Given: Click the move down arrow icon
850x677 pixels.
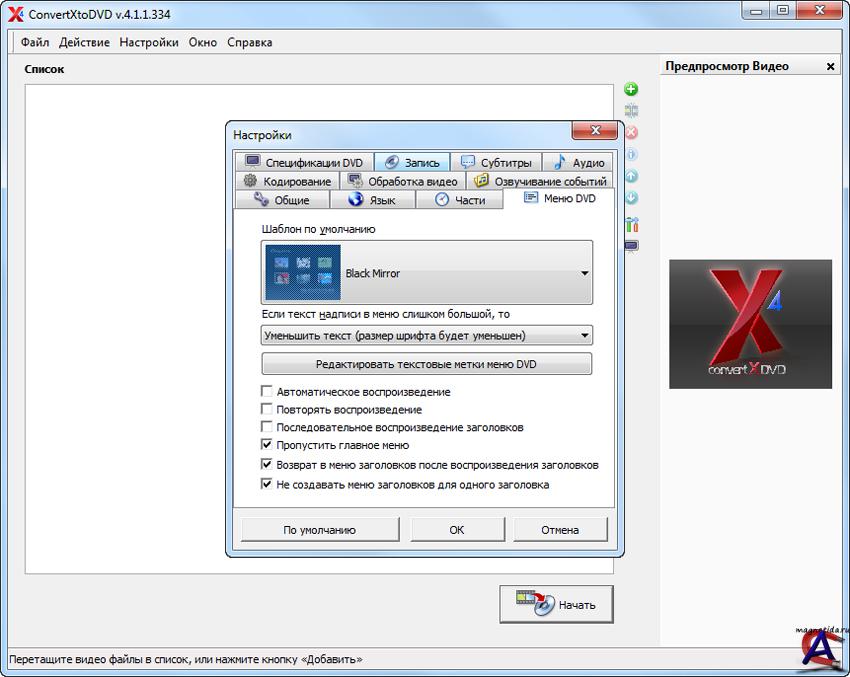Looking at the screenshot, I should (631, 198).
